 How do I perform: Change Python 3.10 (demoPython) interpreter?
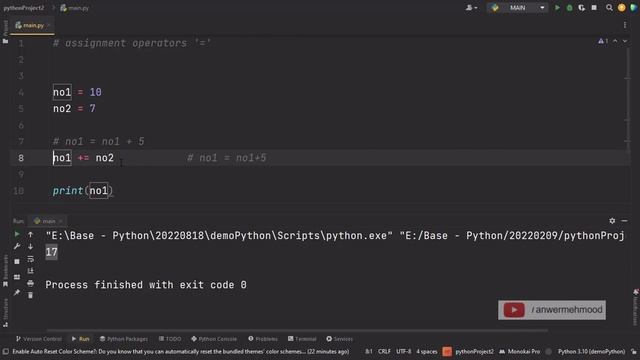pyautogui.click(x=591, y=351)
